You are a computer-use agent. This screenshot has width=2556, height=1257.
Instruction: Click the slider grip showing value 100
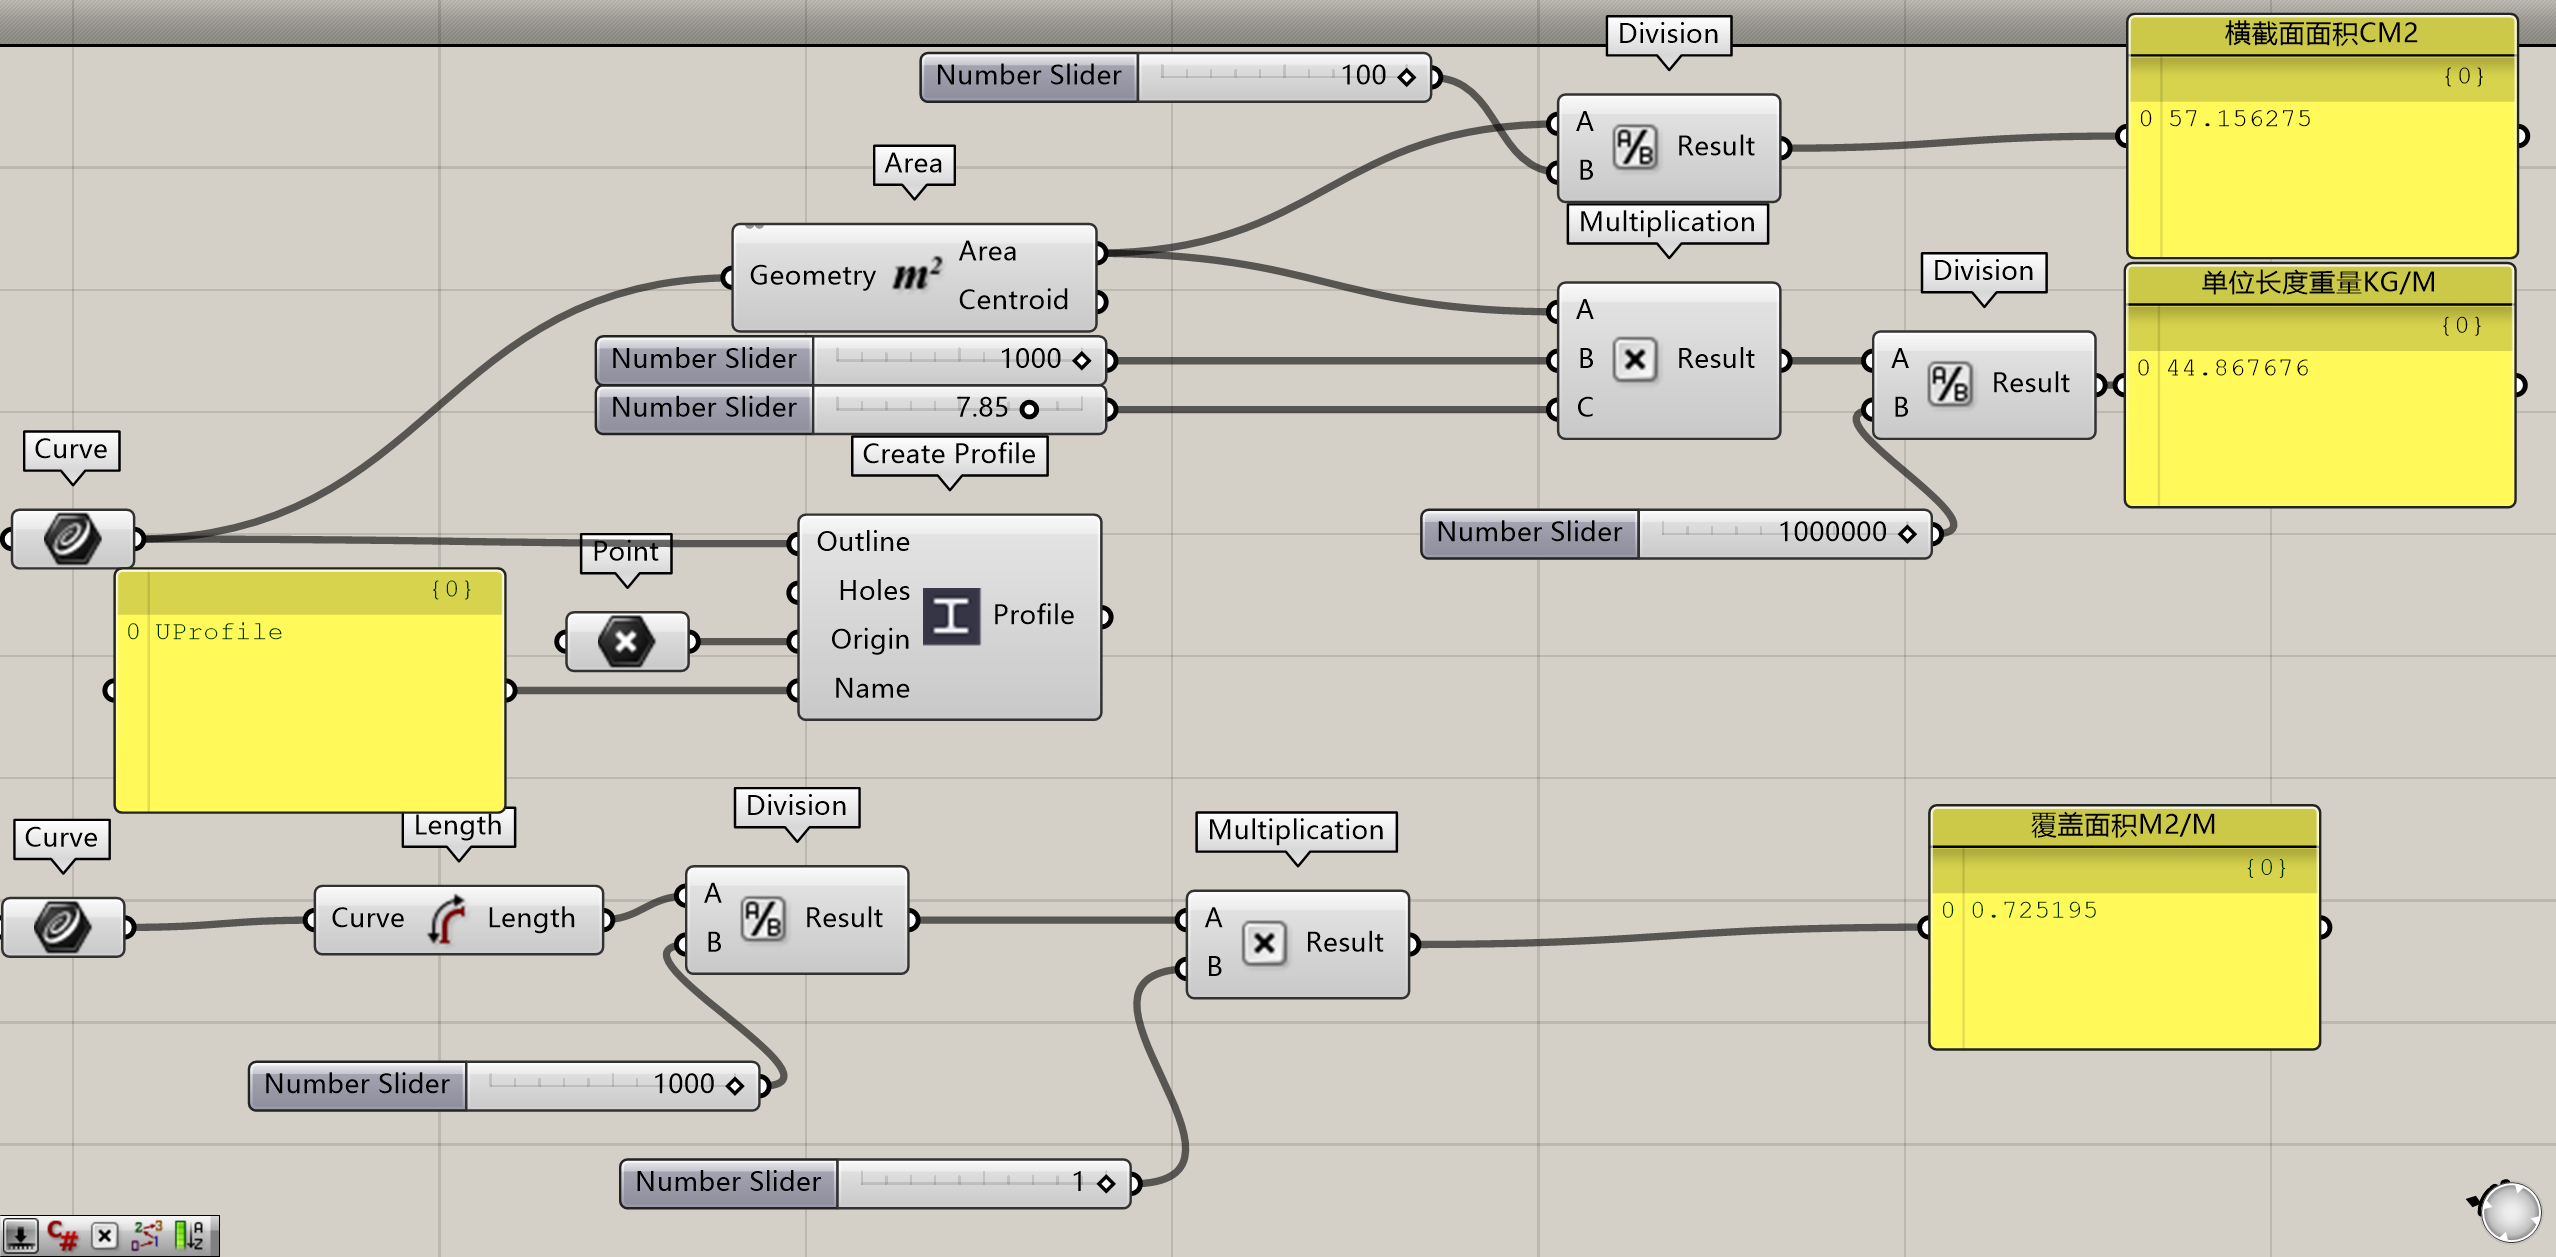pos(1406,77)
